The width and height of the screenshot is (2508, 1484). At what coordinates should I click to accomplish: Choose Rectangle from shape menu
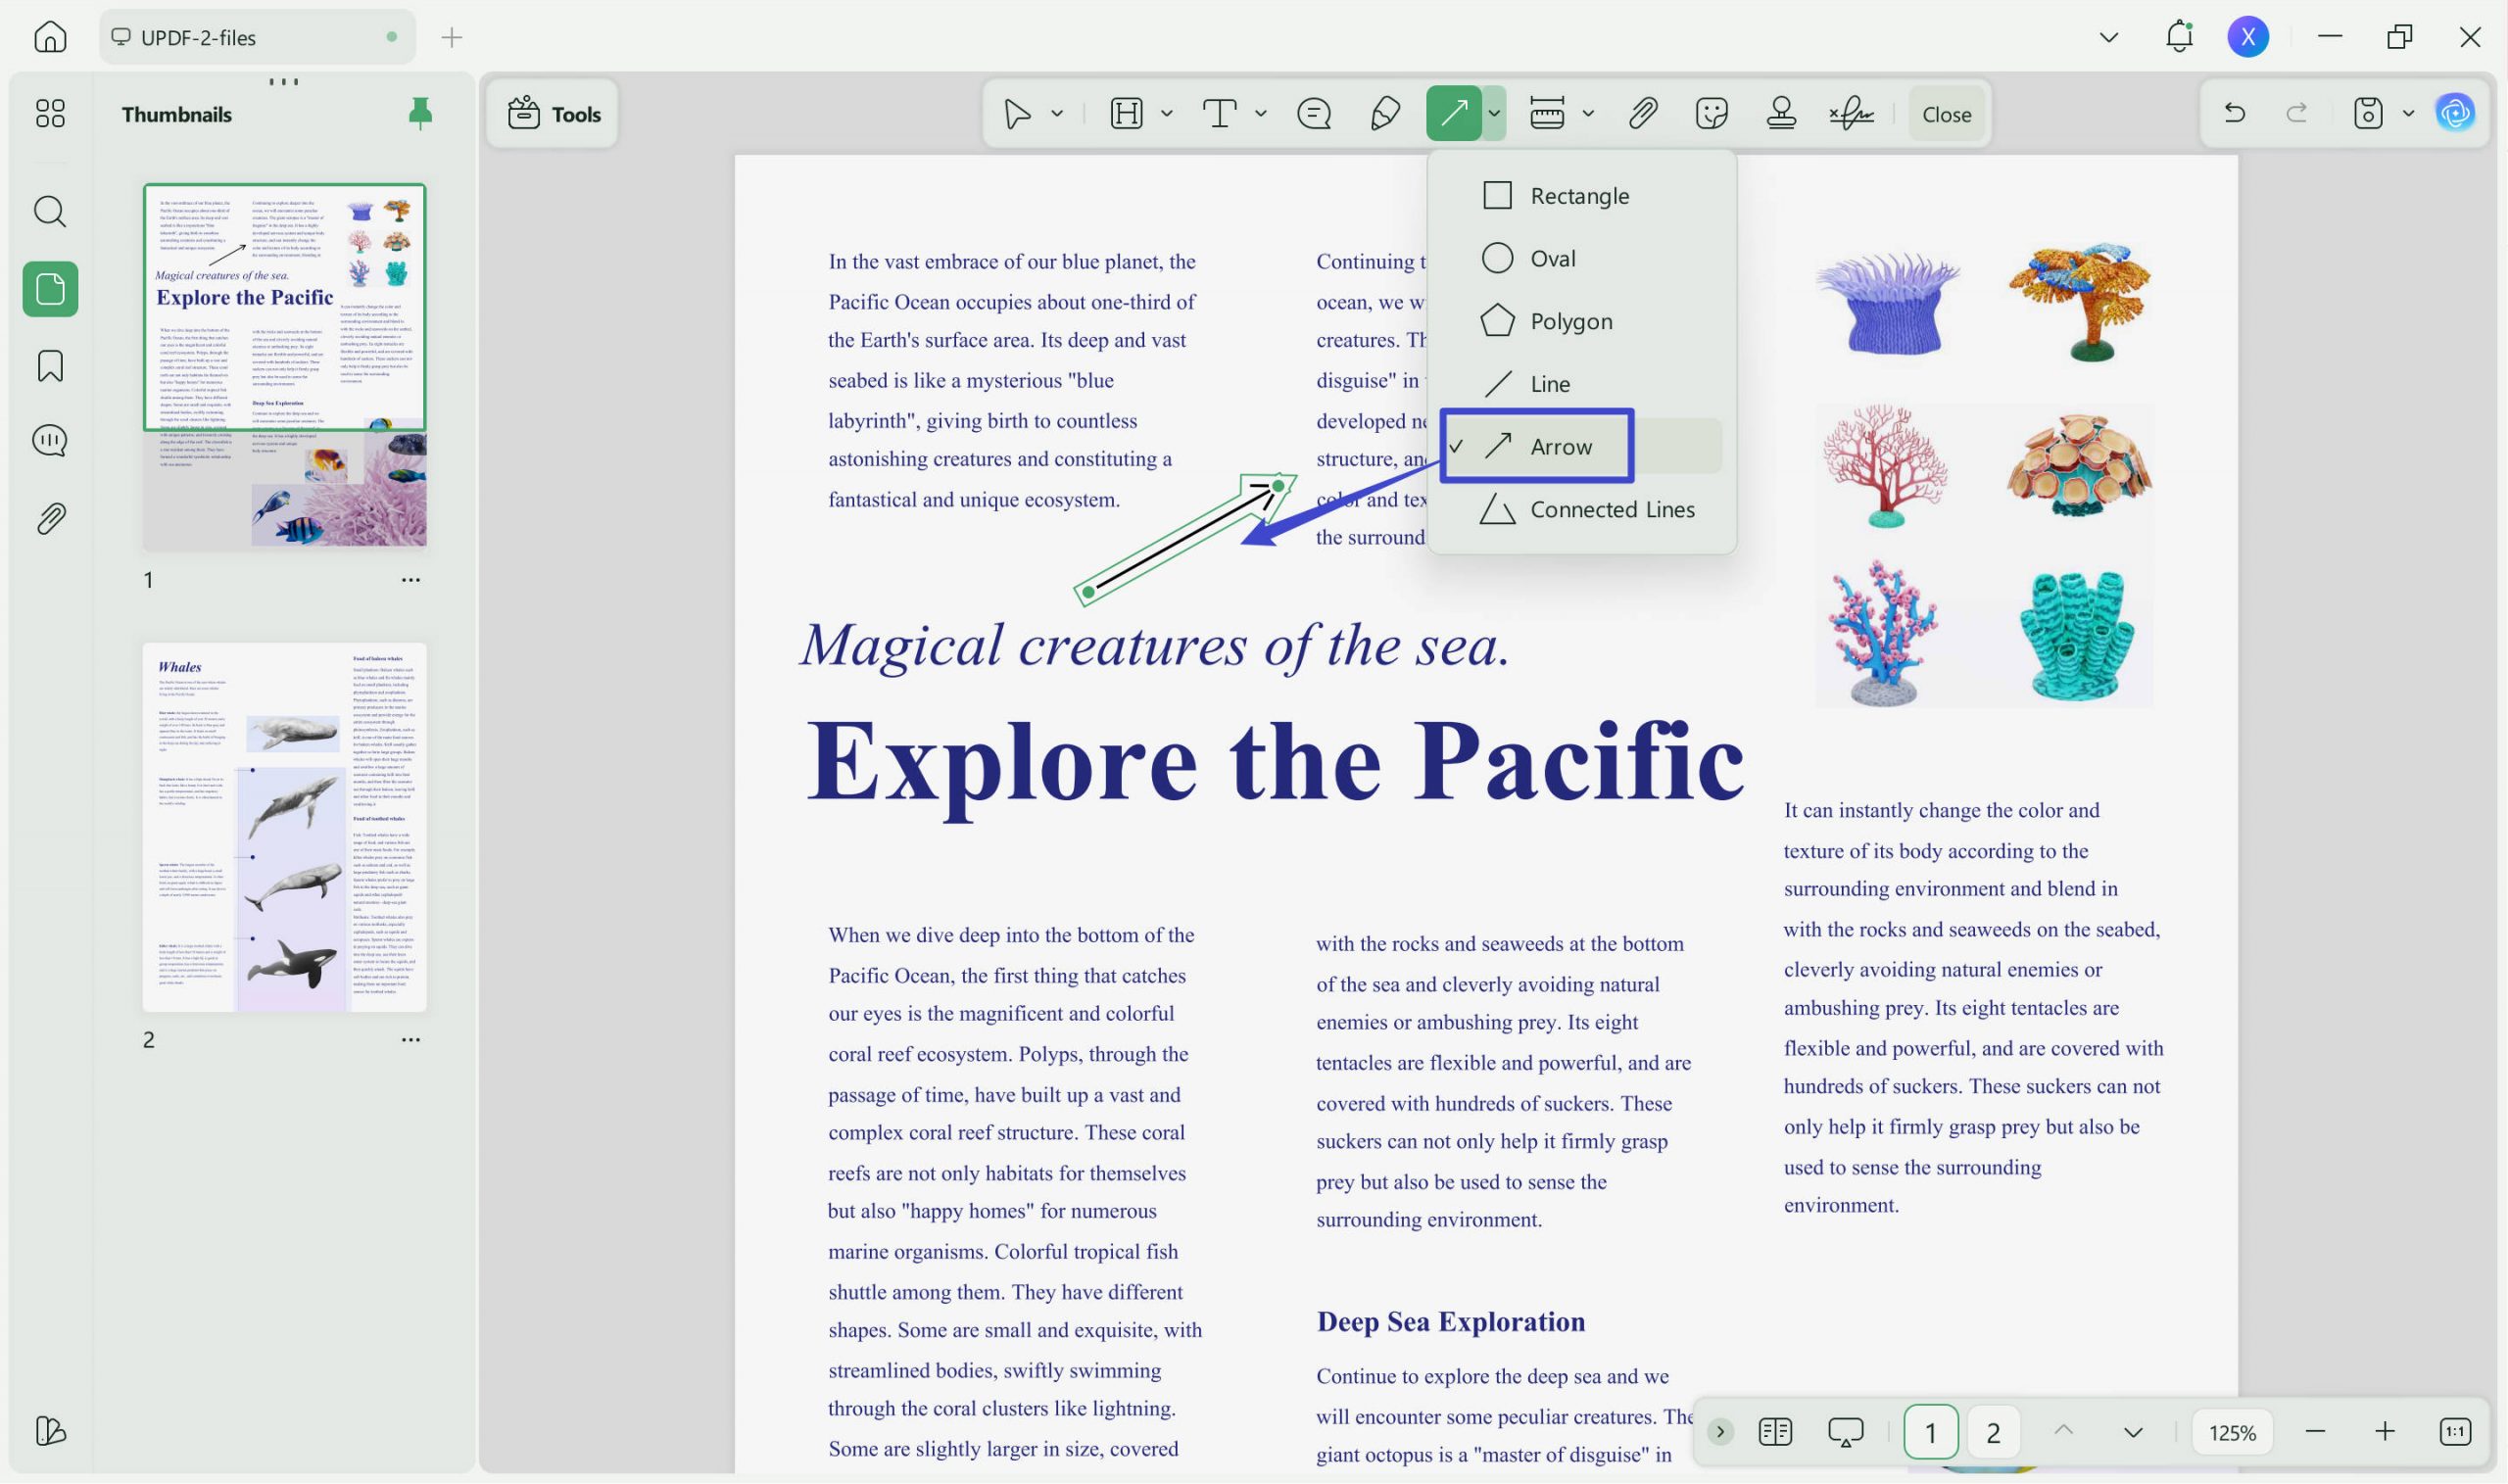coord(1582,195)
